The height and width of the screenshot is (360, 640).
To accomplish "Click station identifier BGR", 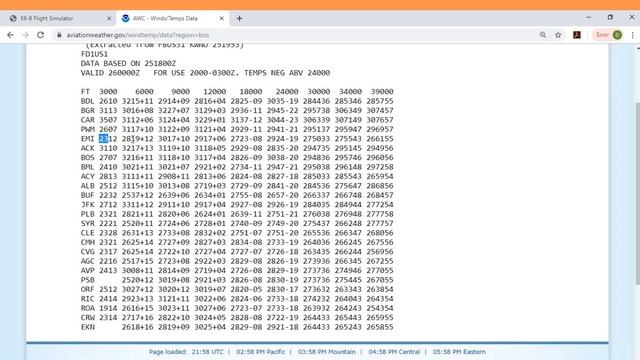I will tap(87, 111).
